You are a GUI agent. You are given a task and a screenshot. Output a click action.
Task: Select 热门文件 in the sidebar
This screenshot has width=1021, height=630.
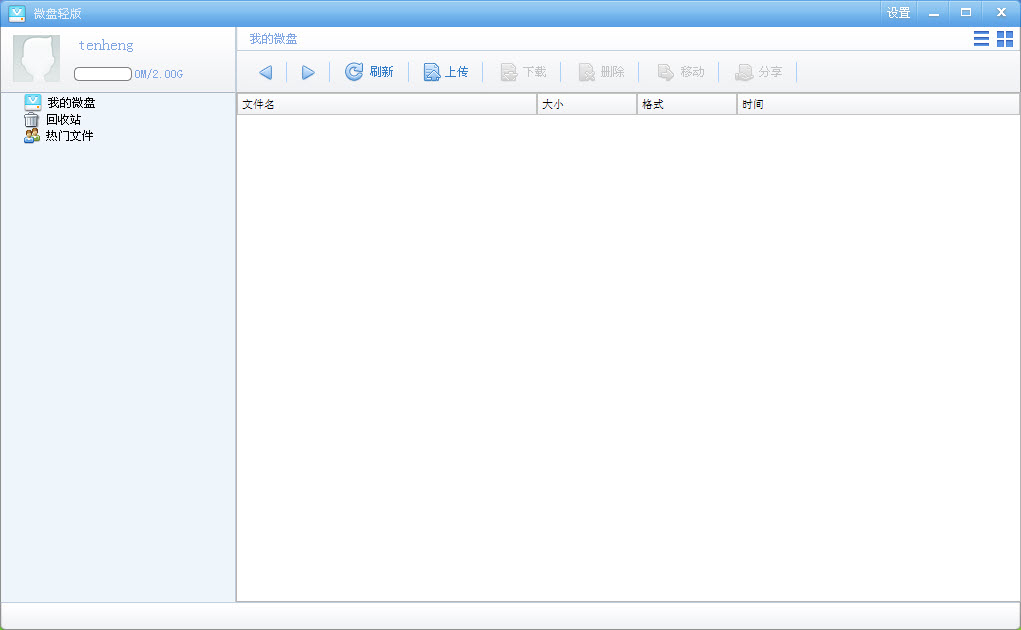coord(68,136)
